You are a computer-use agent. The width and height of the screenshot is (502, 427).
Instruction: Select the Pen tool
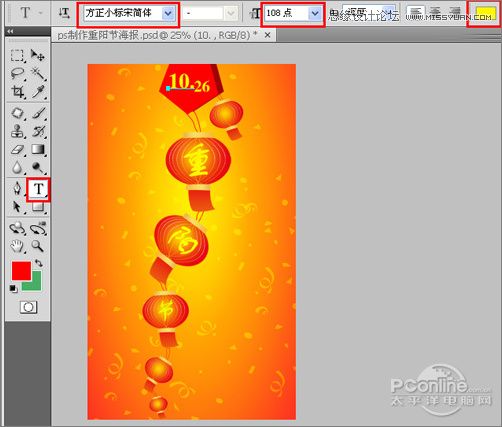(x=17, y=189)
